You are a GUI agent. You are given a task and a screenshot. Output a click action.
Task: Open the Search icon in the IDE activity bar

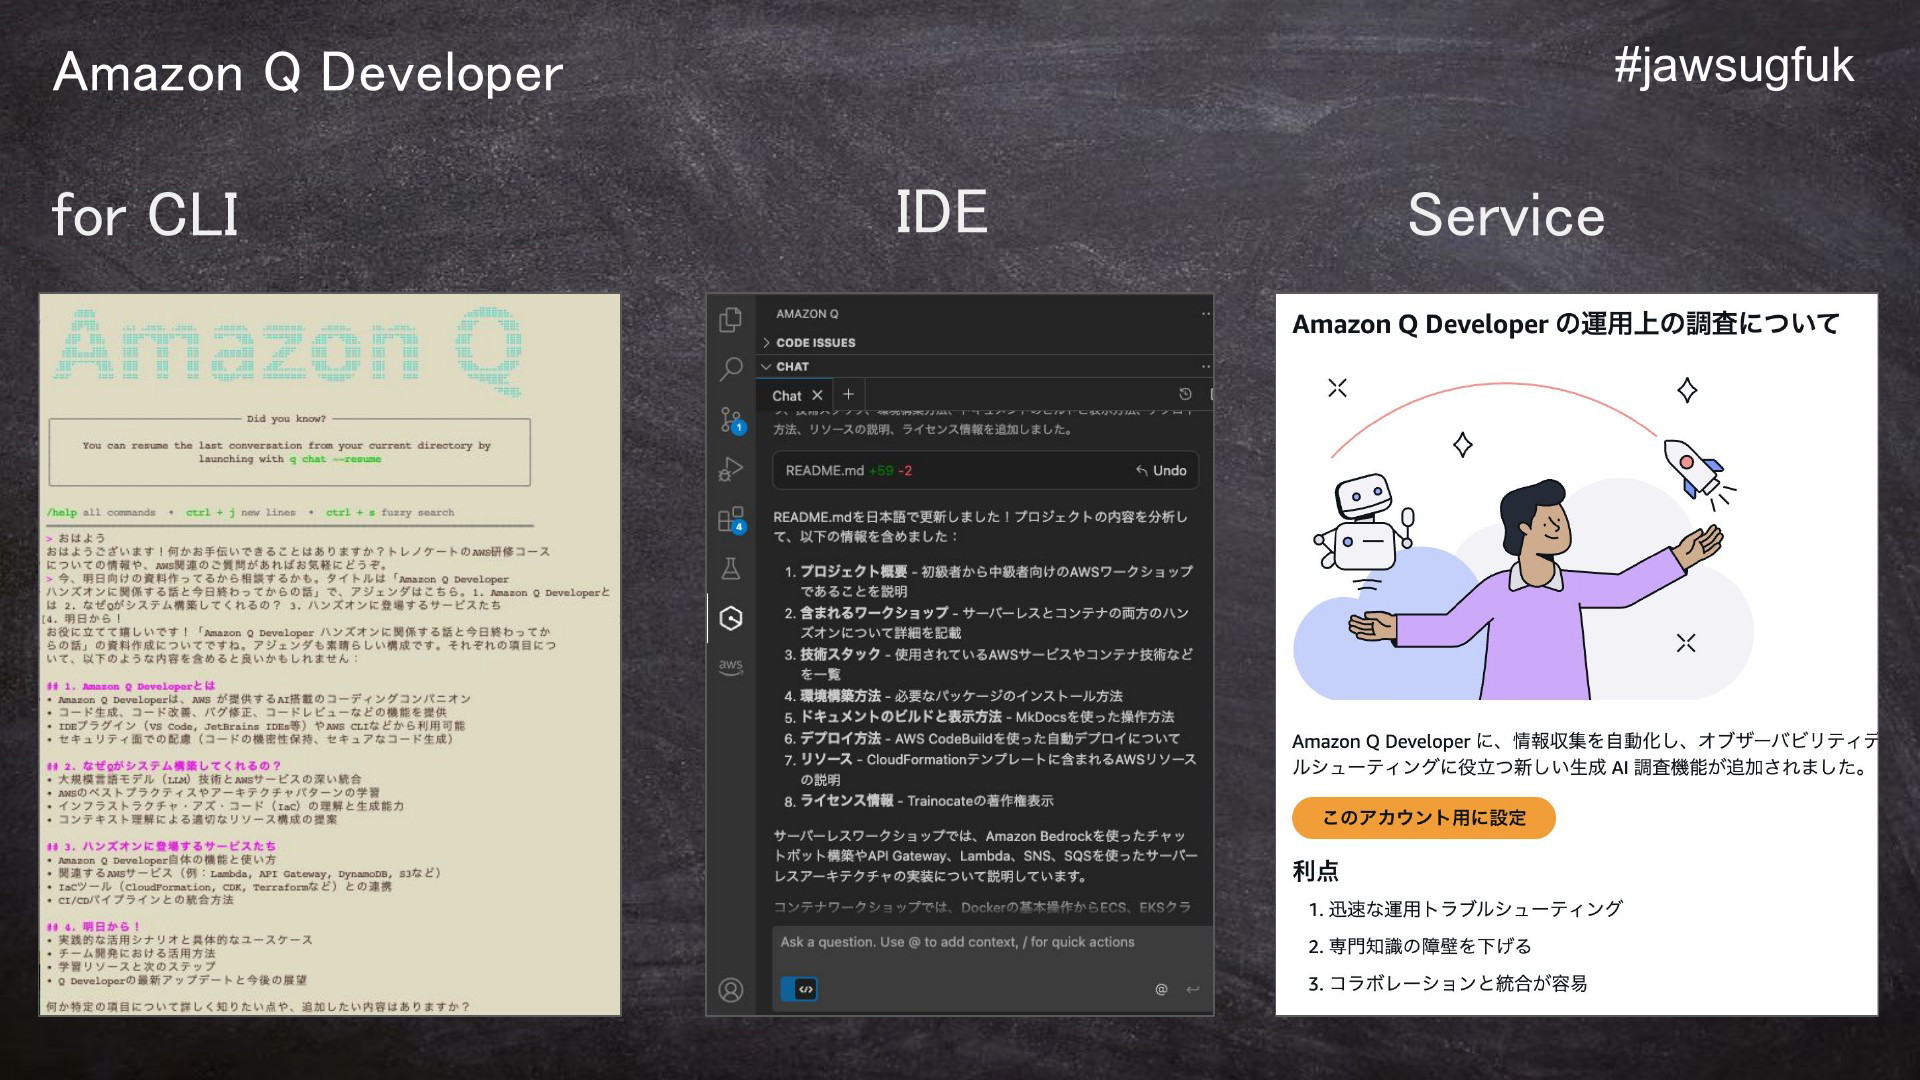pos(731,369)
